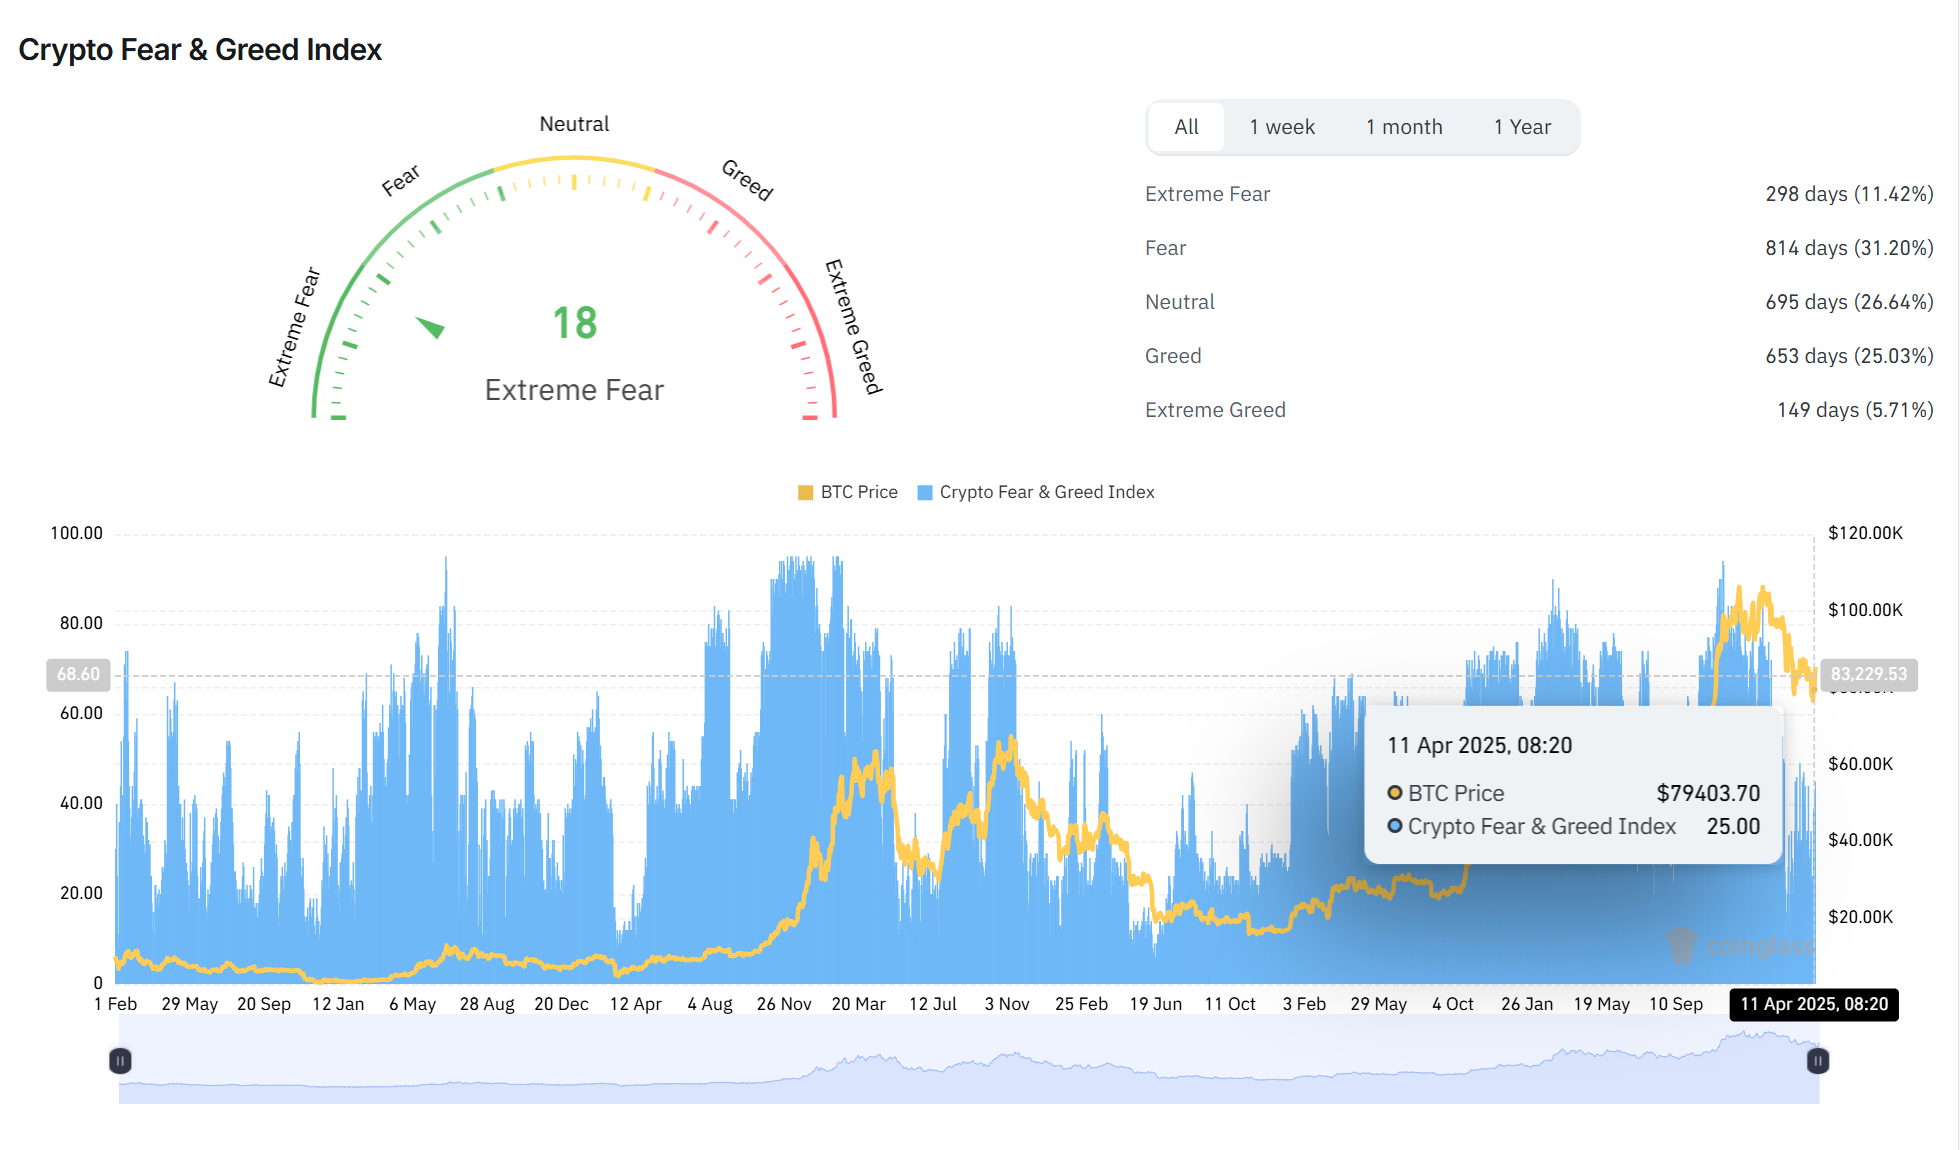Grab the right range slider handle
Screen dimensions: 1960x1150
1818,1060
